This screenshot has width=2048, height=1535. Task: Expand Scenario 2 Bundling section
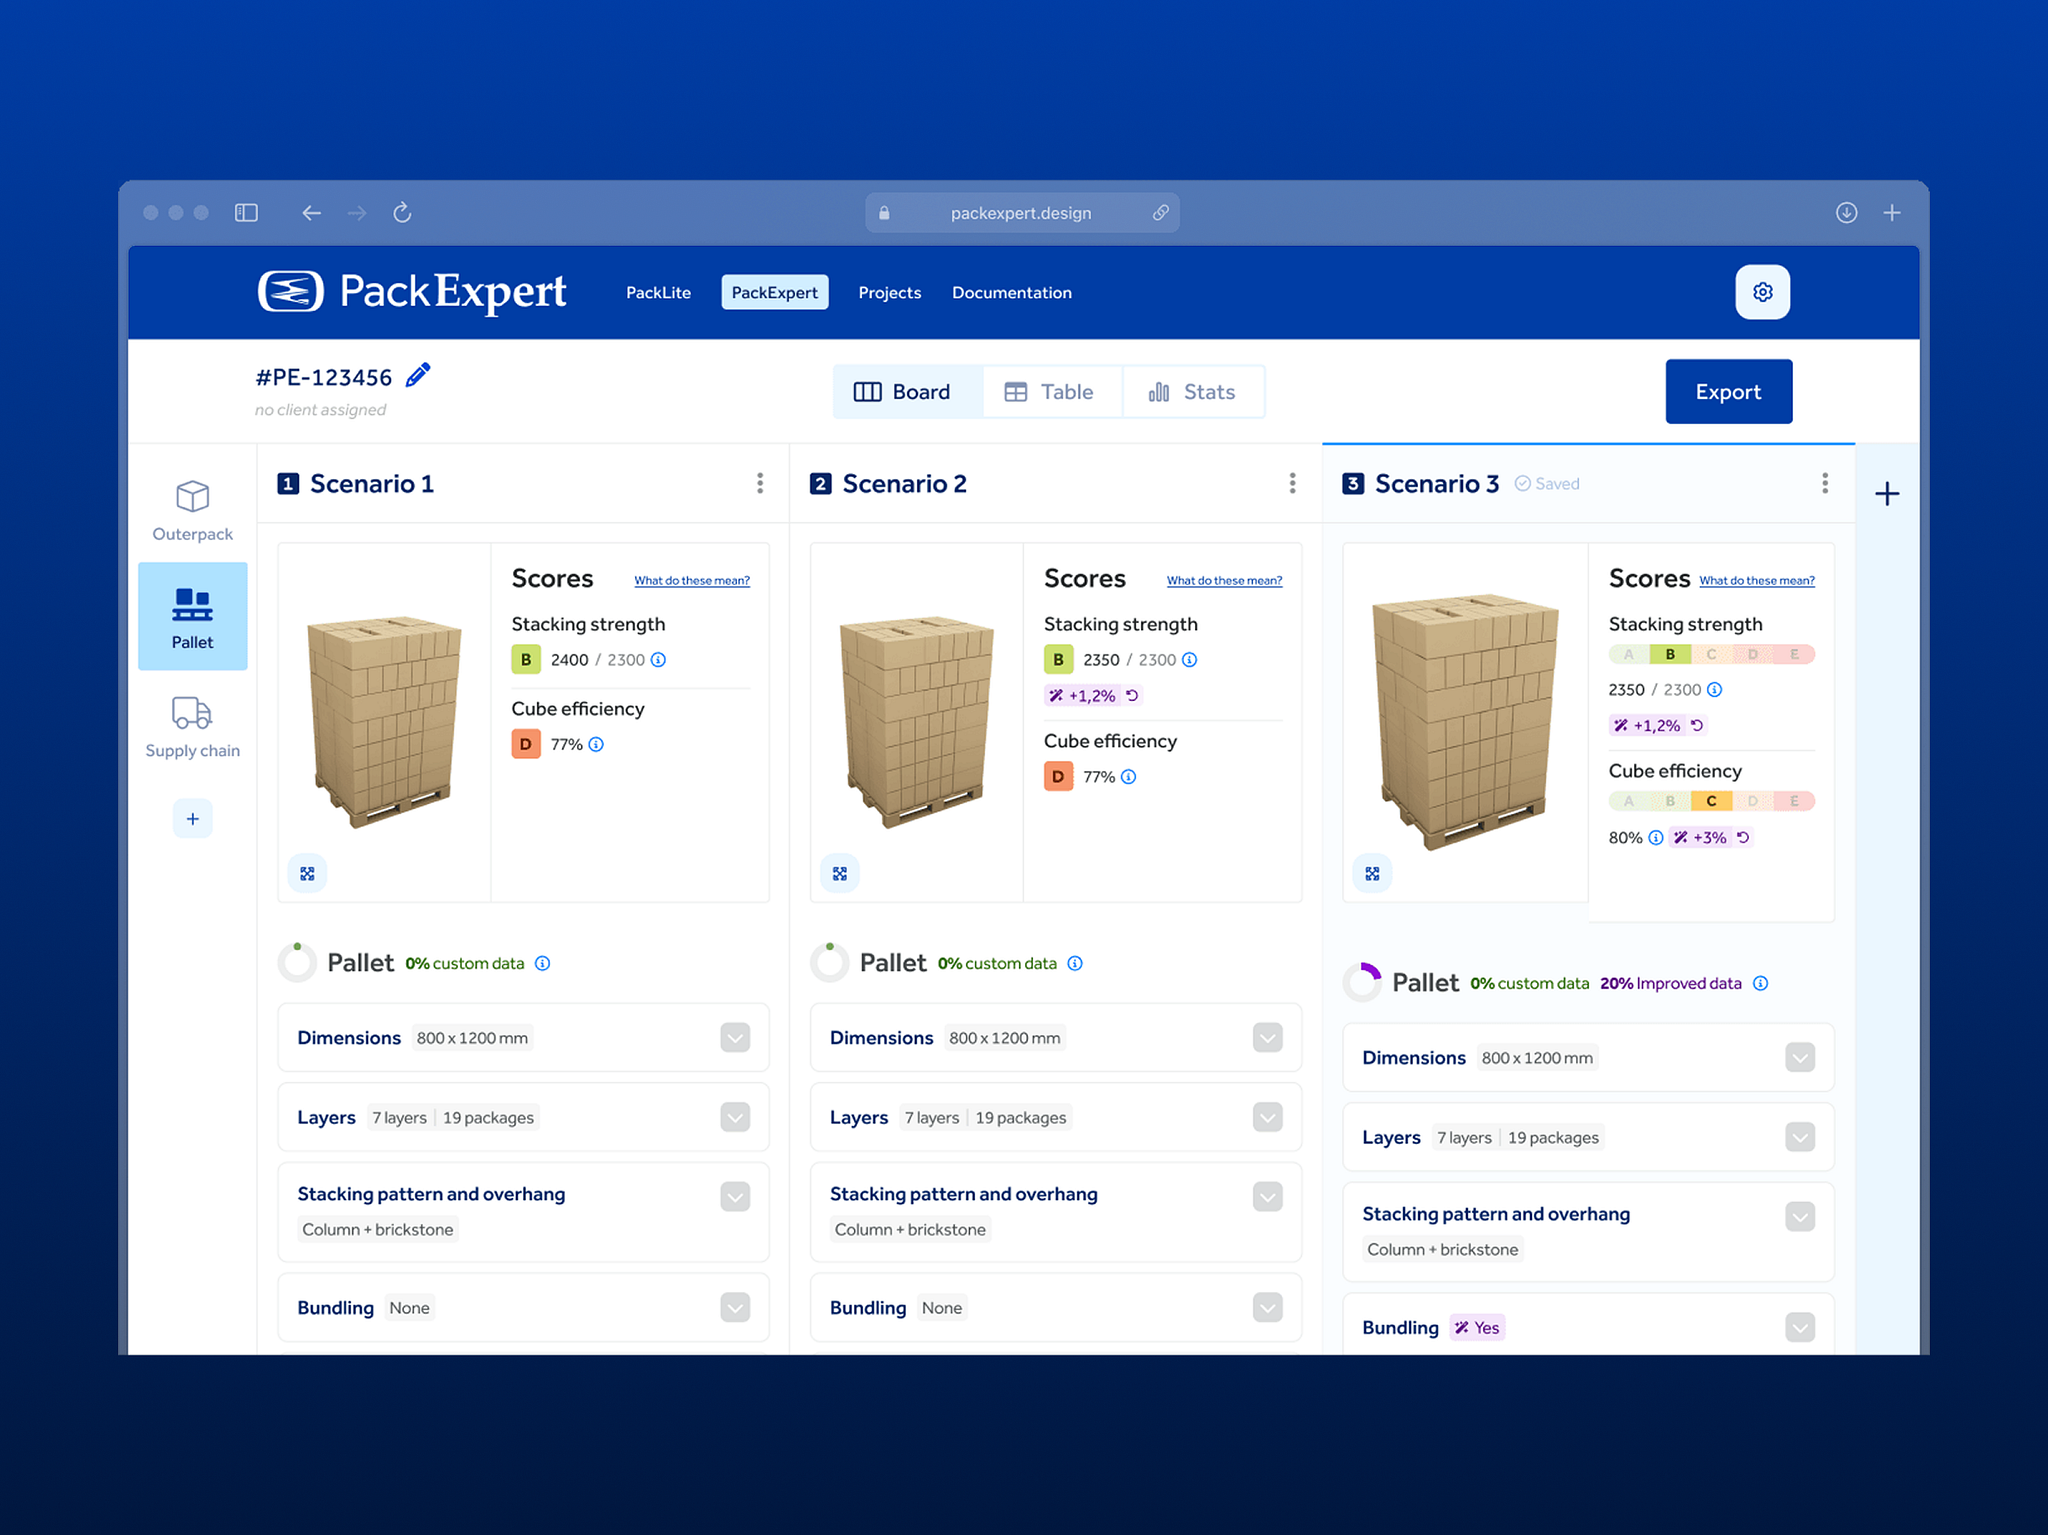[x=1268, y=1308]
